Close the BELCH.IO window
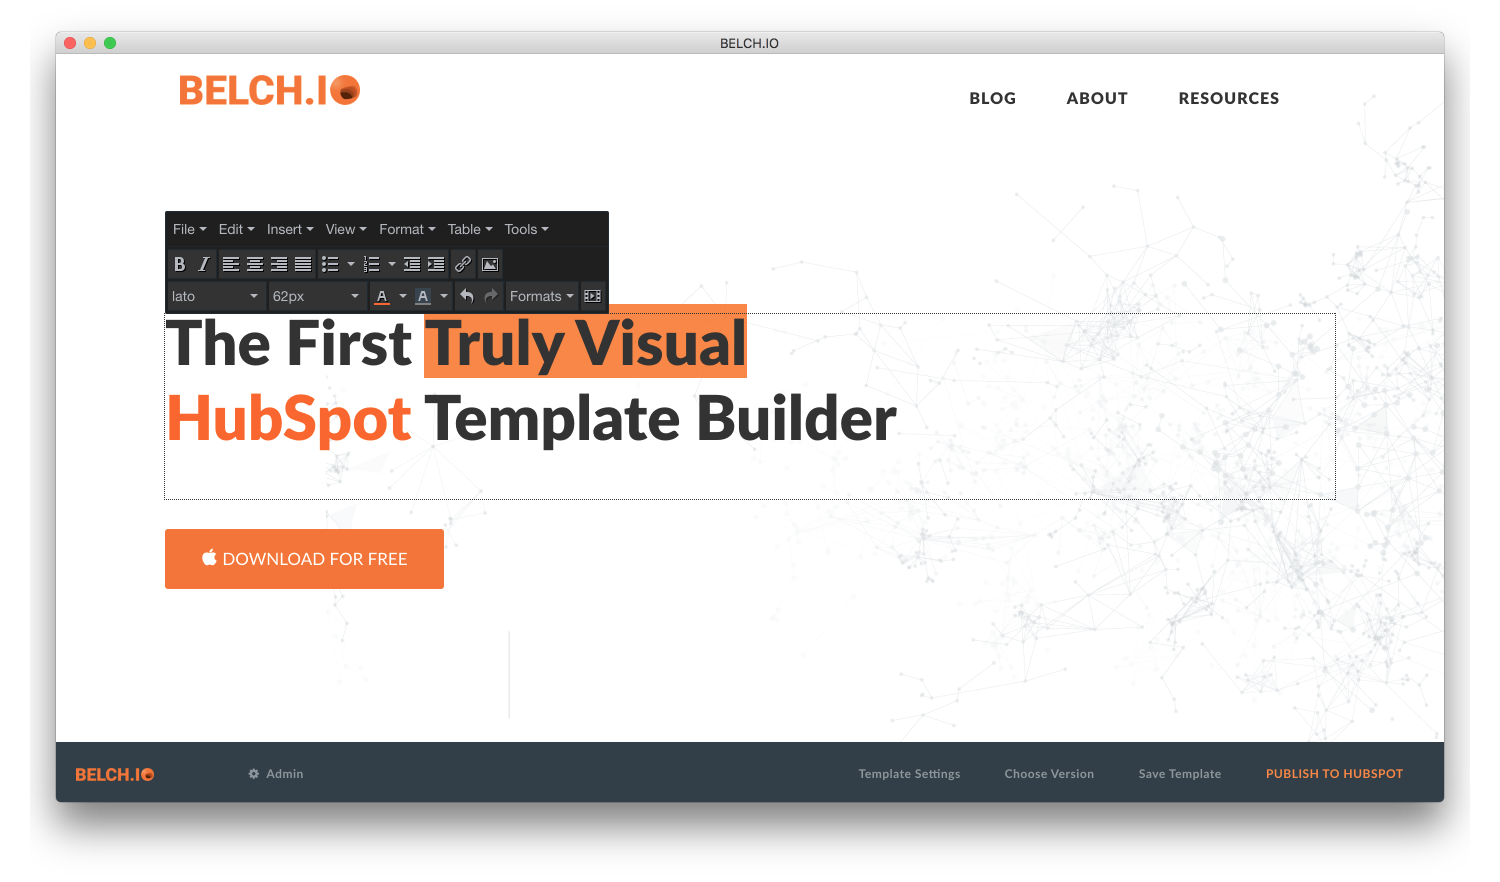The height and width of the screenshot is (882, 1500). [x=70, y=43]
